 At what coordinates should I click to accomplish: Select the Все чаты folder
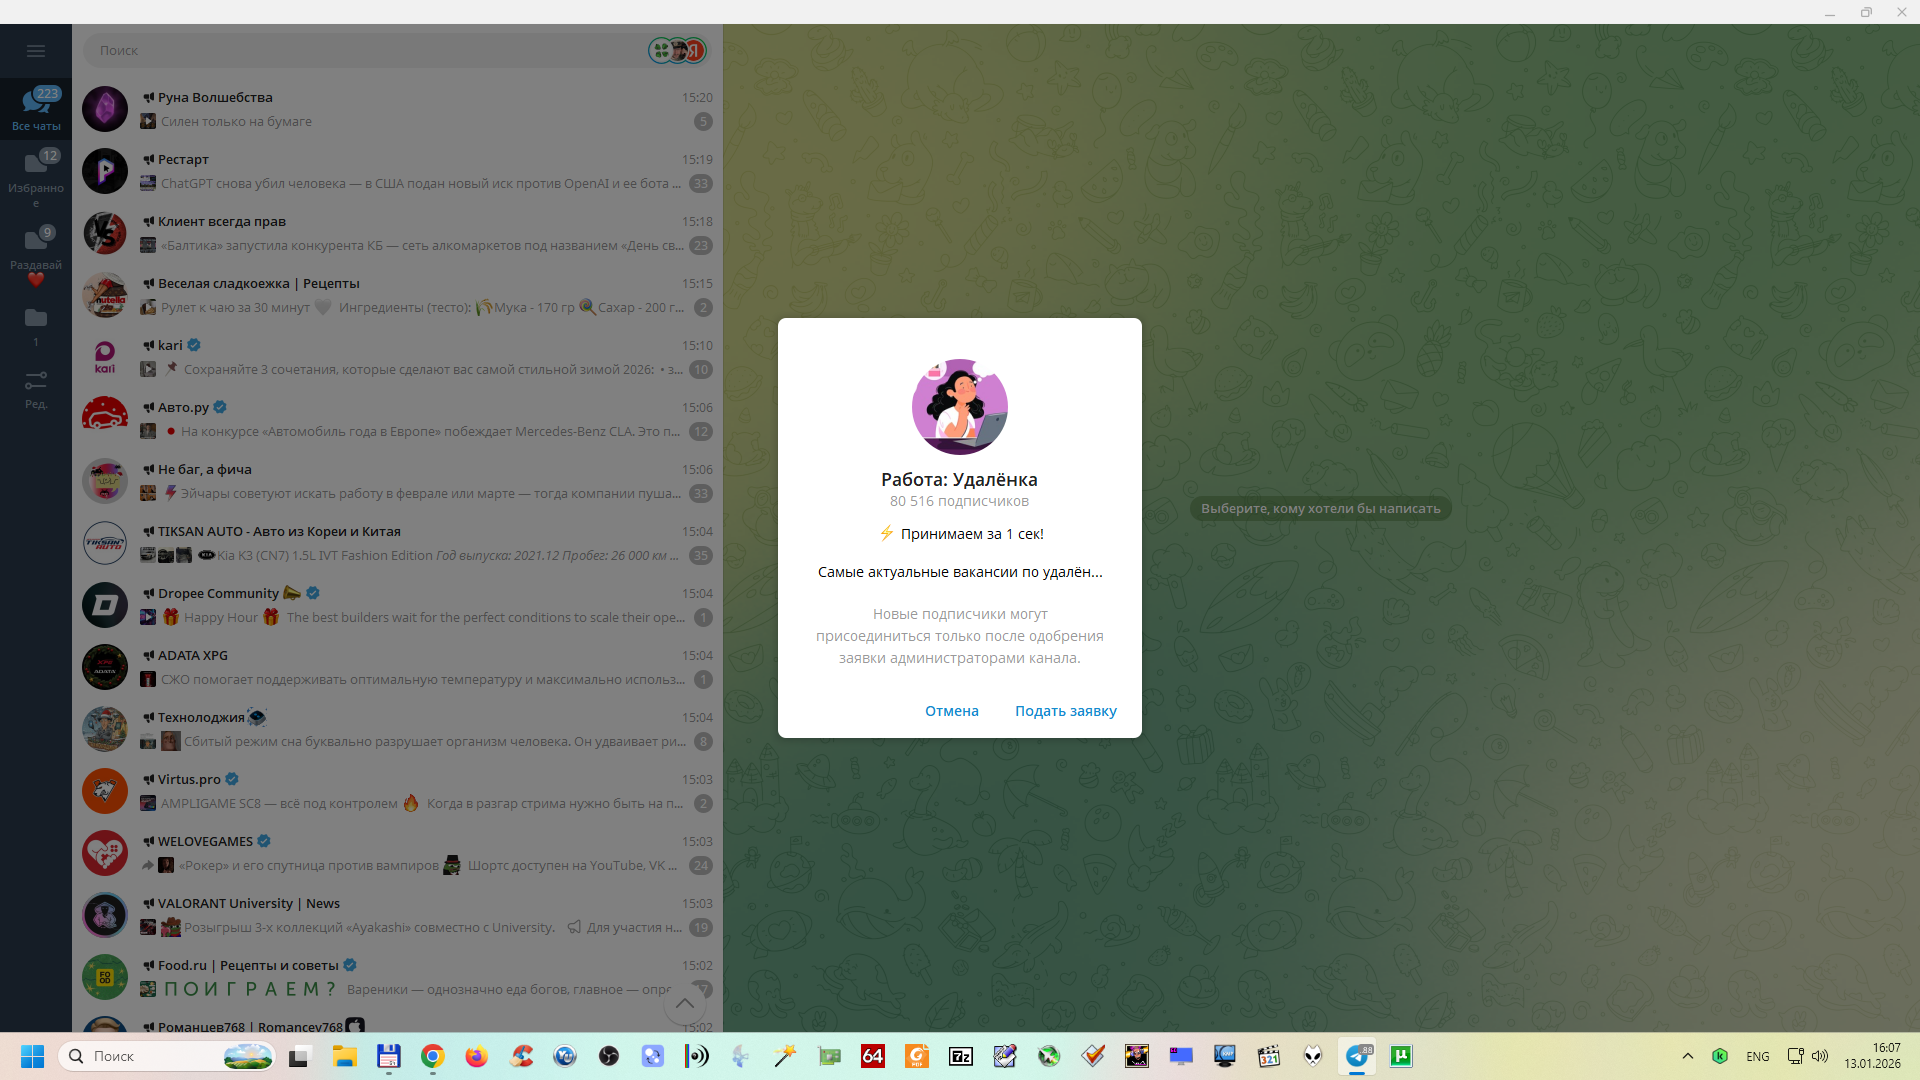tap(36, 108)
